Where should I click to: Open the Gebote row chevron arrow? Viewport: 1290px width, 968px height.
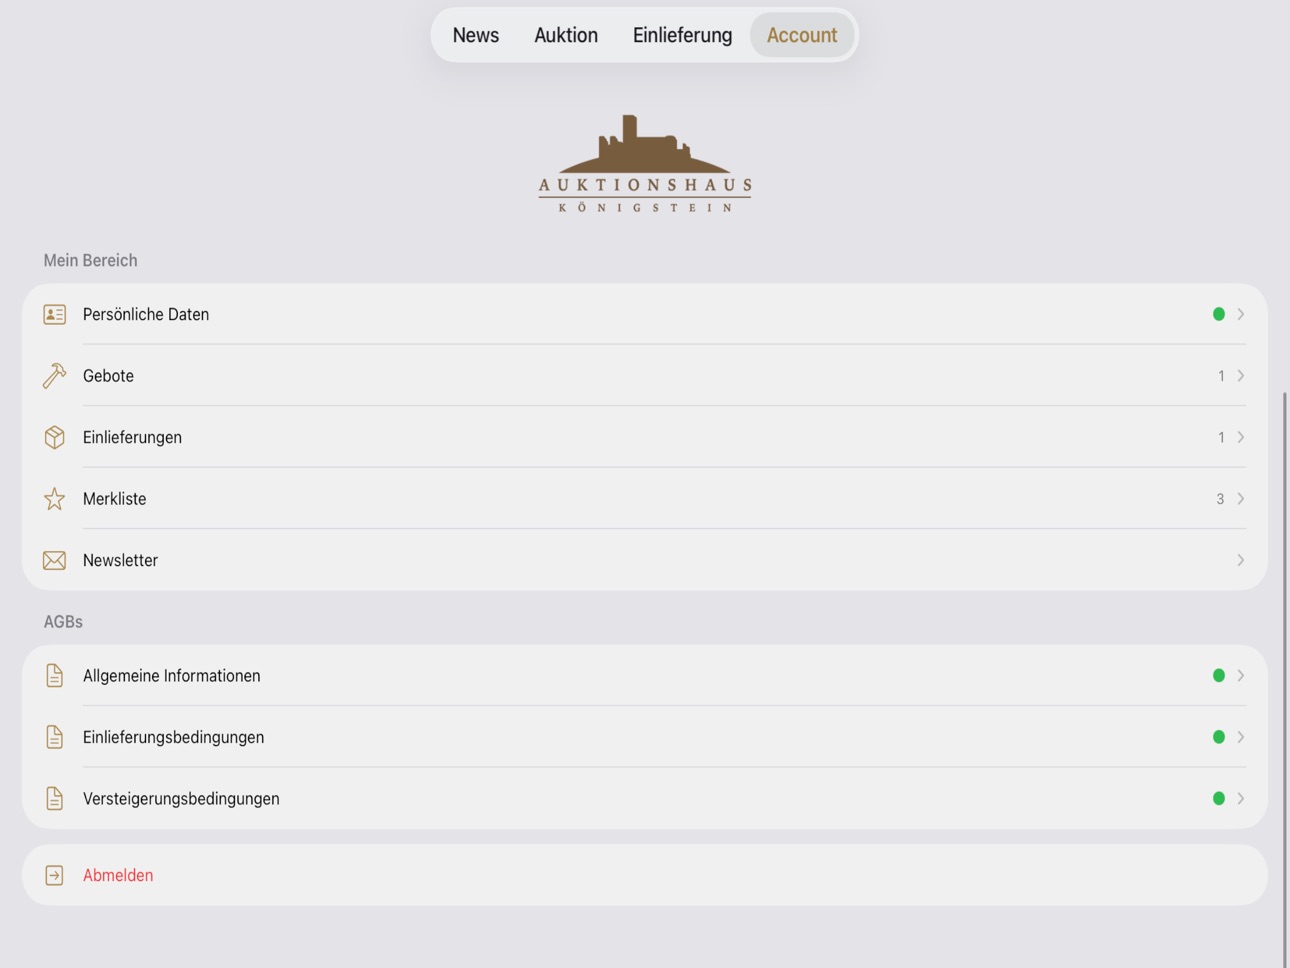(x=1240, y=376)
